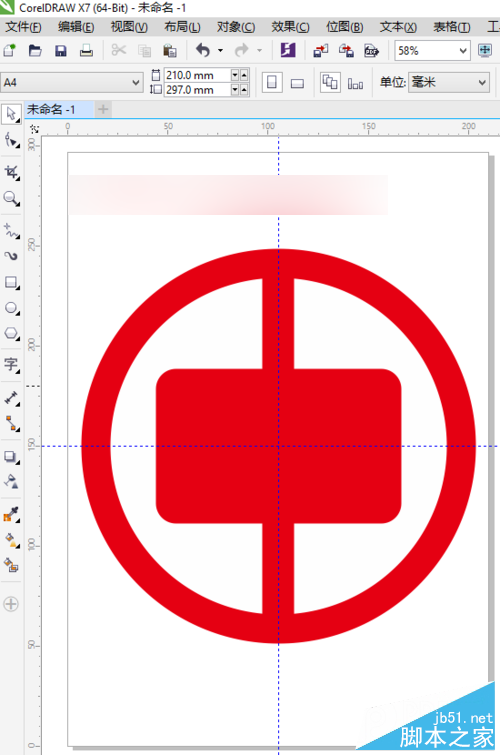Open the A4 page size dropdown

click(135, 82)
